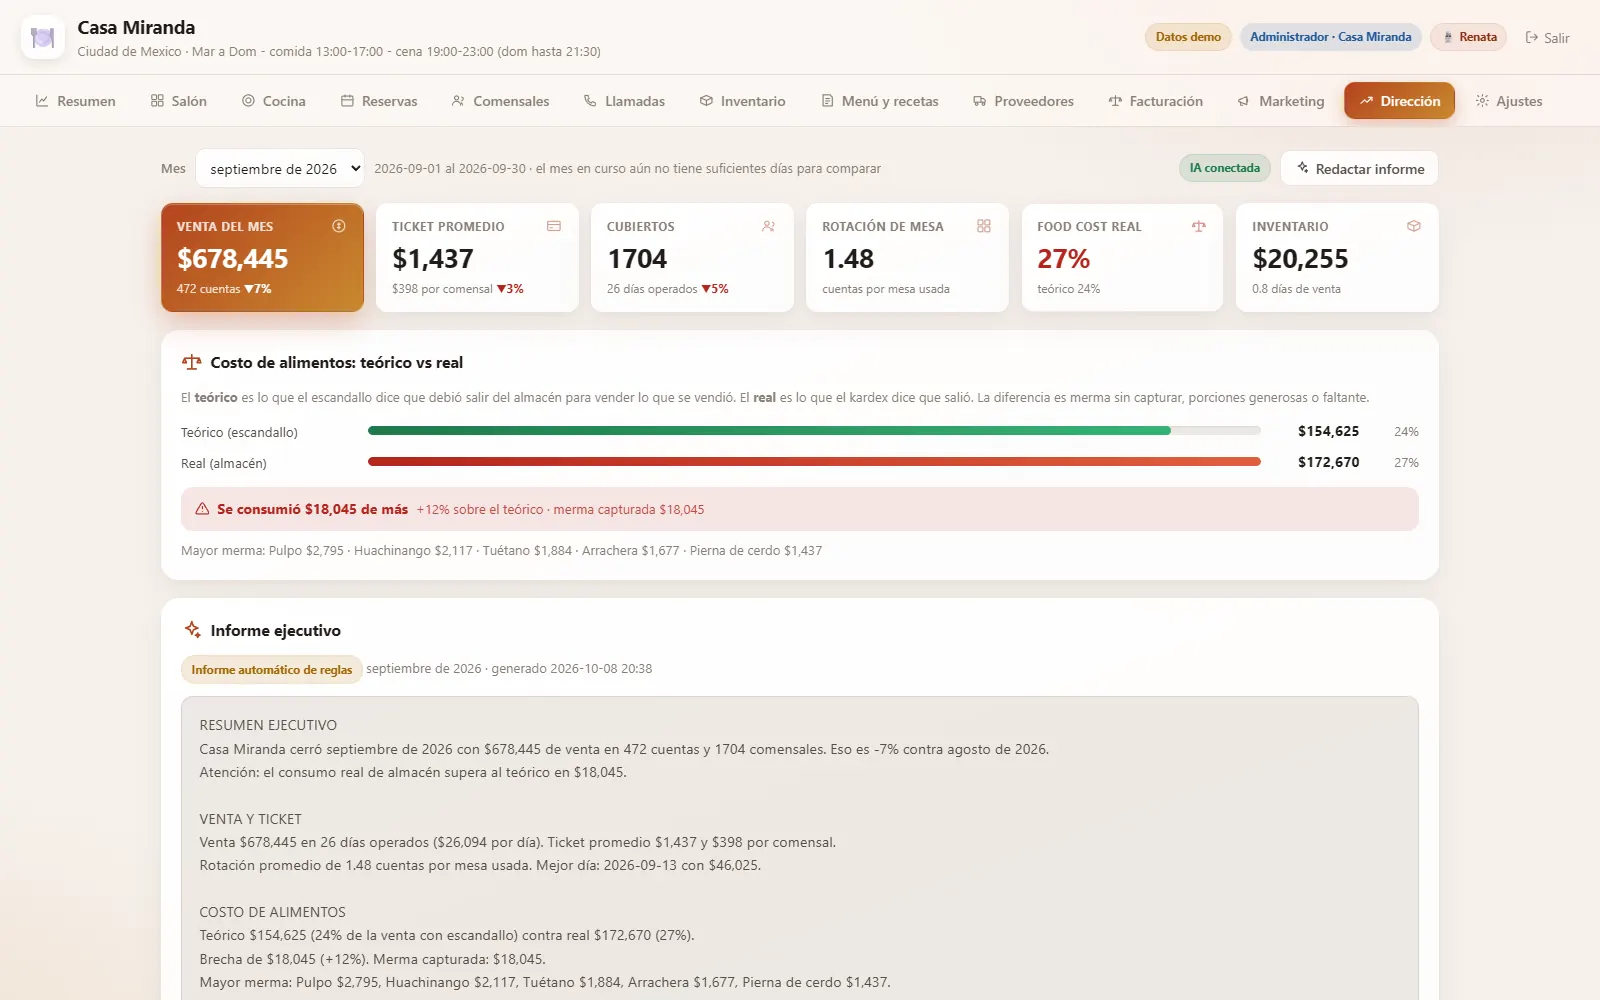Click the gear icon on Ajustes tab
Viewport: 1600px width, 1000px height.
click(x=1482, y=101)
